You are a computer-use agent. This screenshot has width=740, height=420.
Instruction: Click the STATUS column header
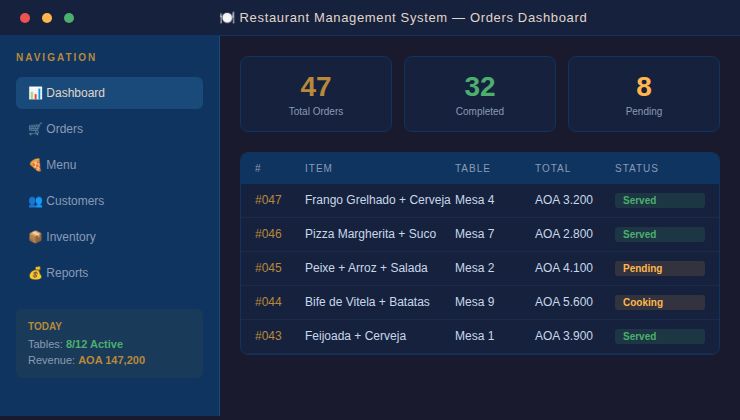[x=636, y=168]
